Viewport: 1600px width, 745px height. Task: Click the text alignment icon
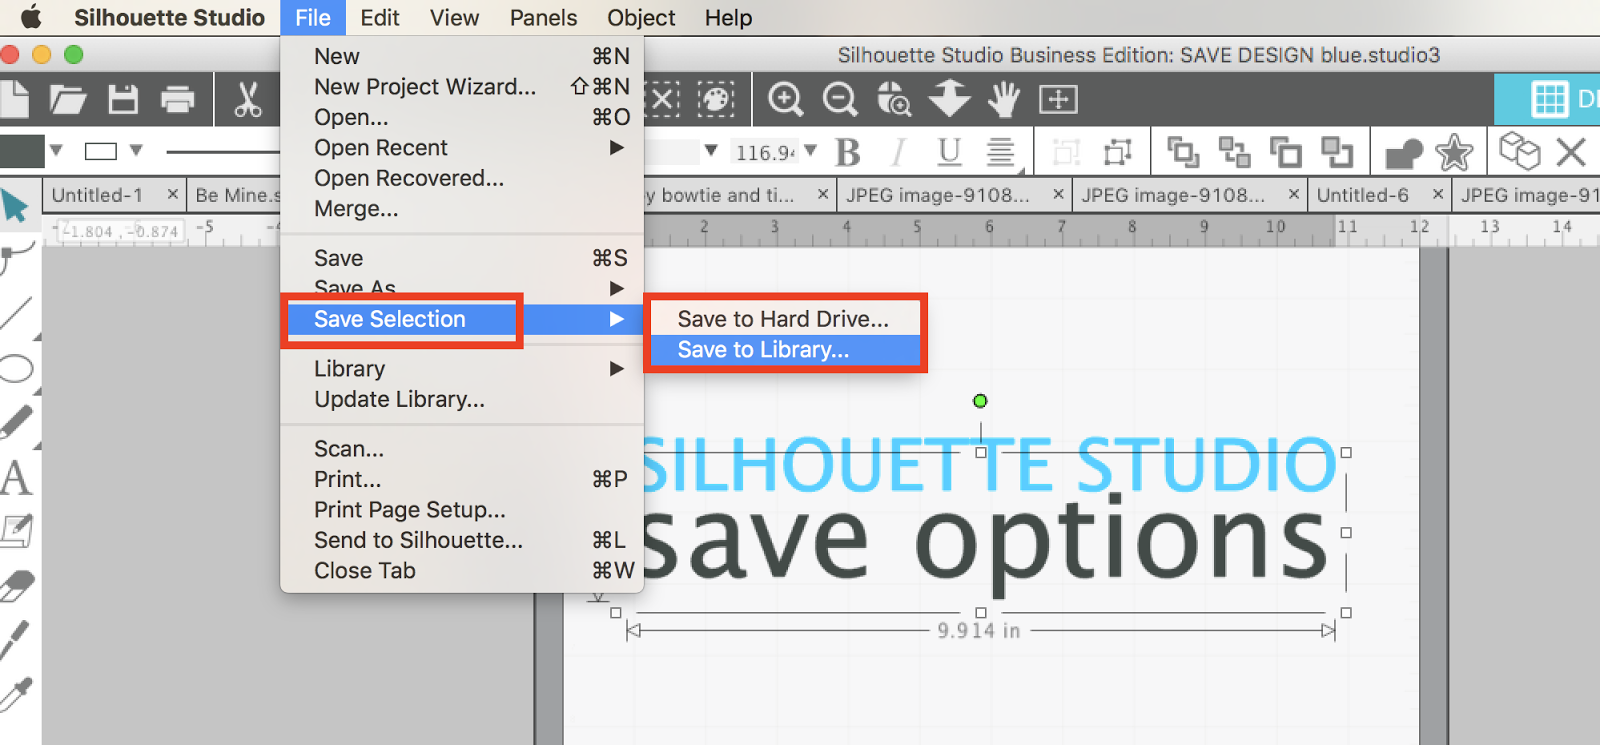click(1000, 152)
